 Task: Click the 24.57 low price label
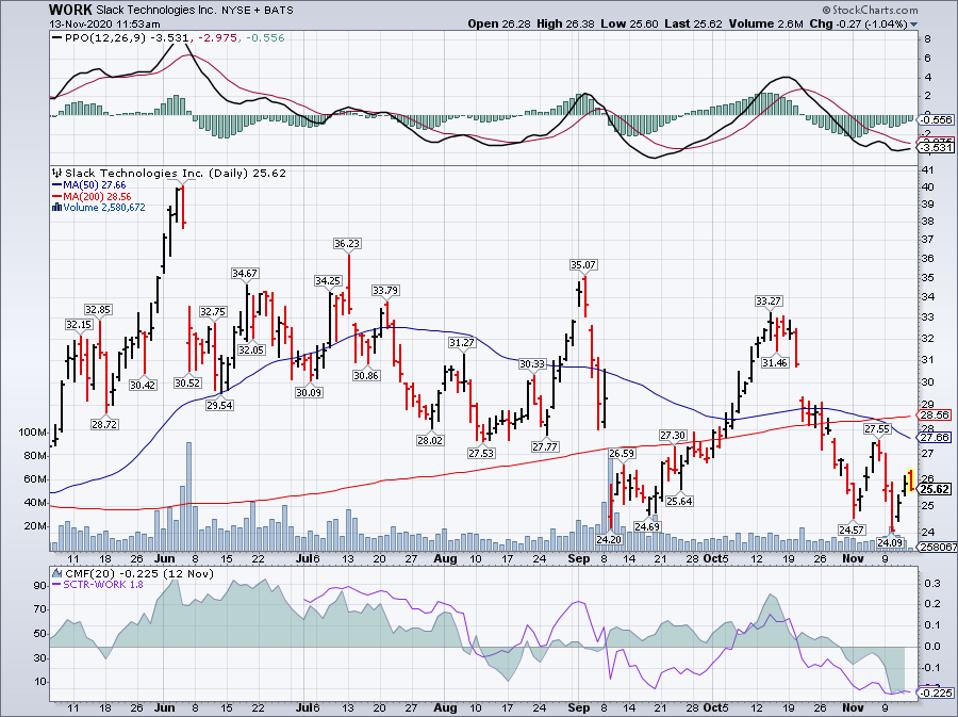(x=851, y=531)
